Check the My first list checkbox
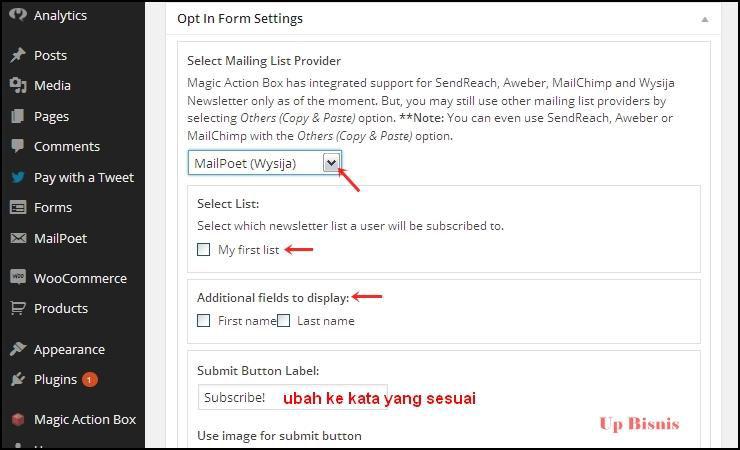 pyautogui.click(x=203, y=249)
